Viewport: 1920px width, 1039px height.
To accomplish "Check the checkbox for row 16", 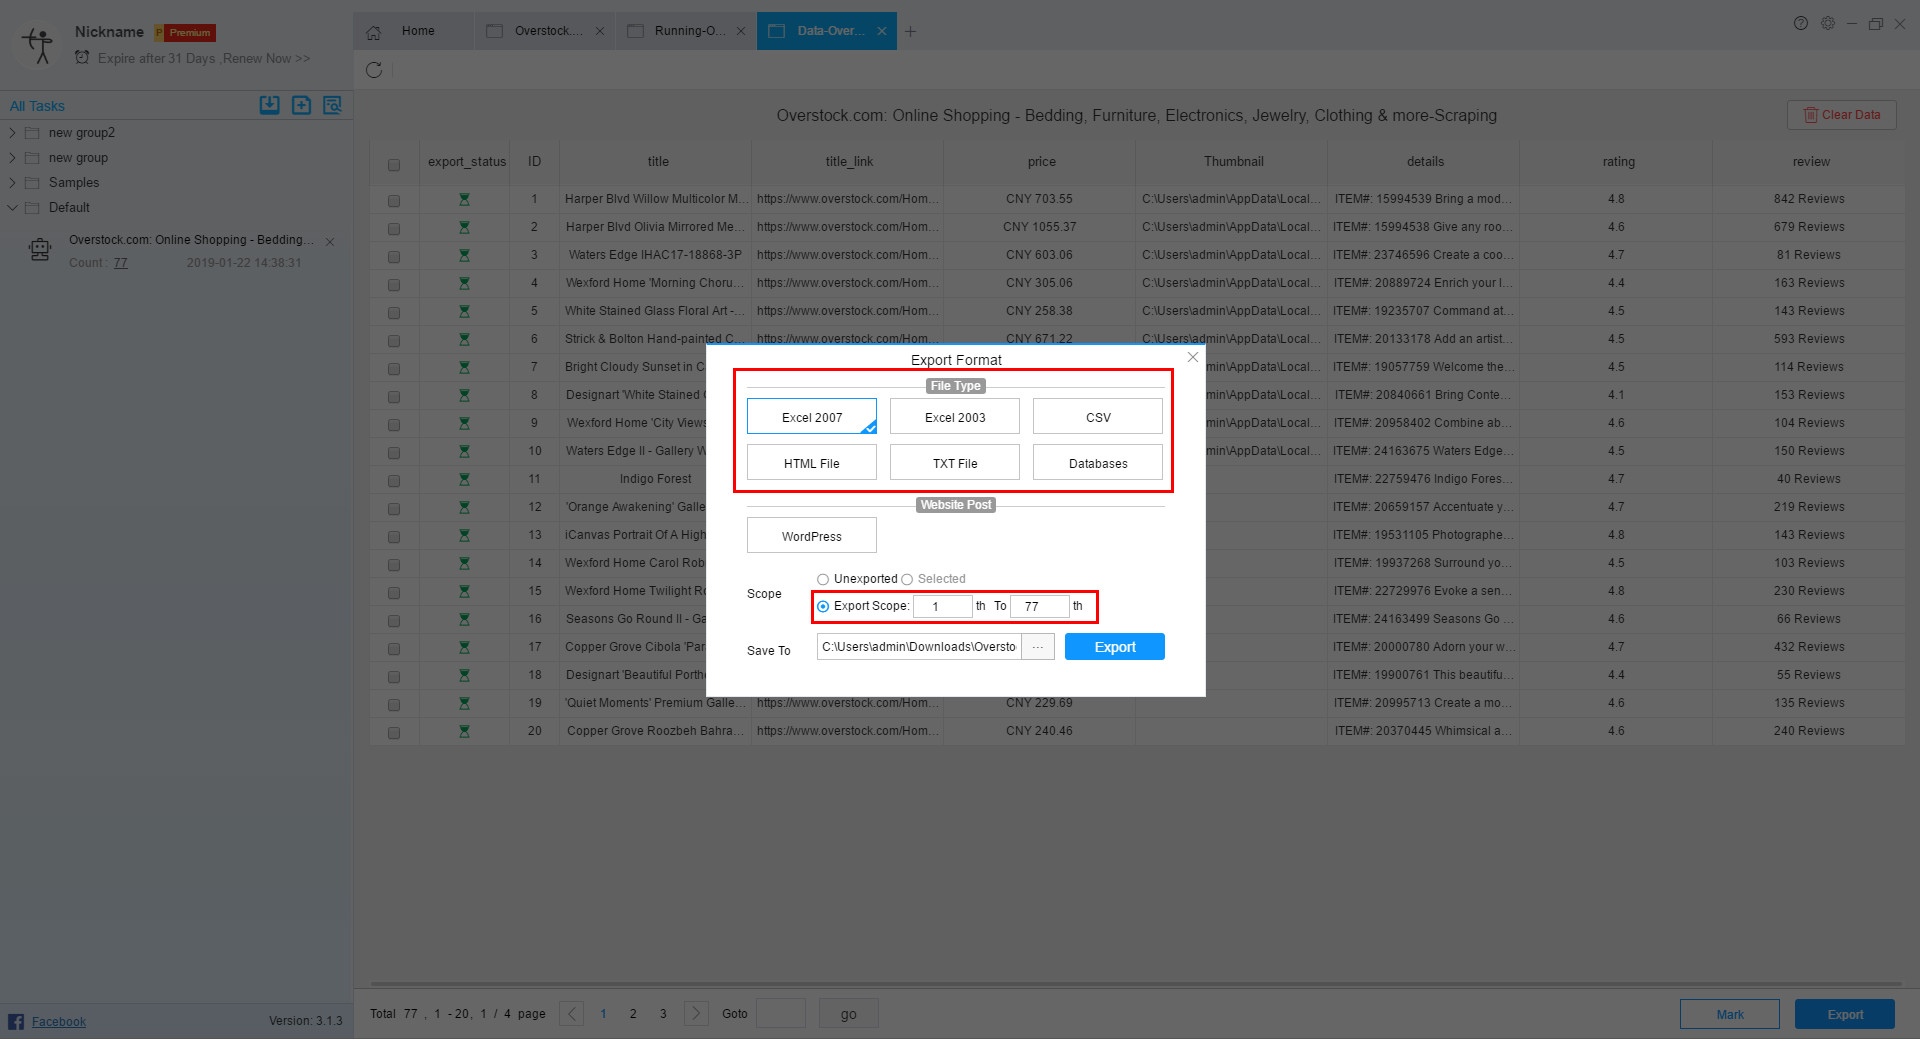I will point(394,621).
